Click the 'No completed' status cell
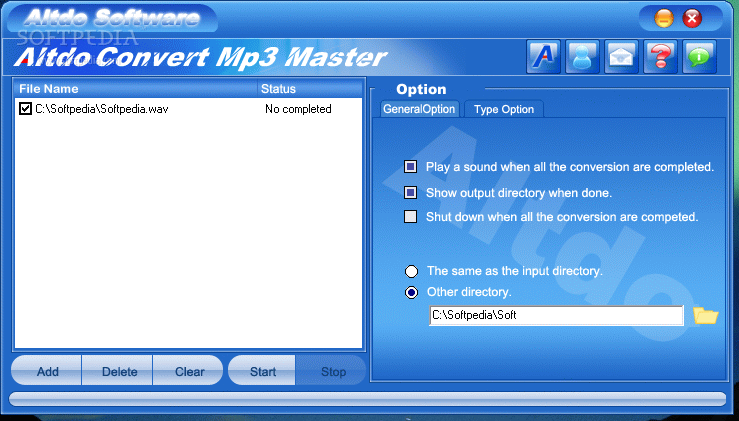The image size is (739, 421). pos(298,109)
